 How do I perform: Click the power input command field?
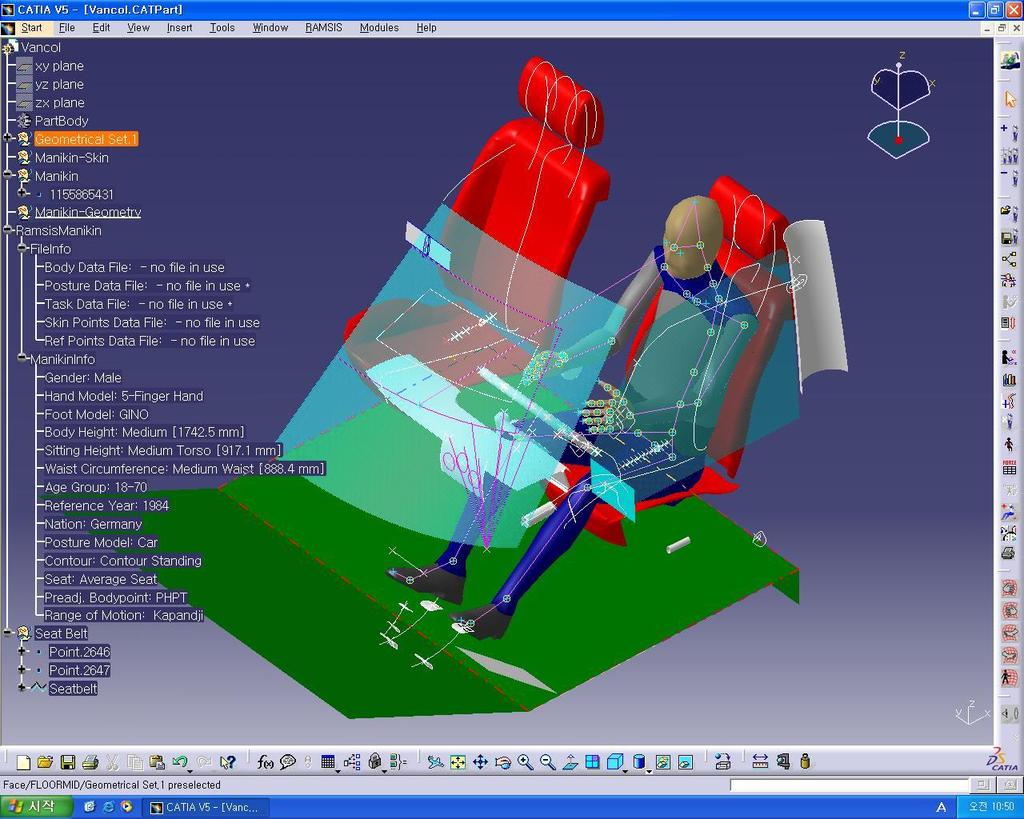(848, 785)
